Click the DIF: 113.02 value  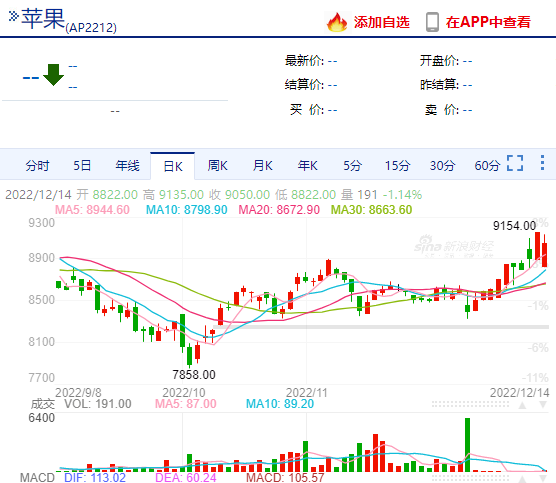pos(95,477)
